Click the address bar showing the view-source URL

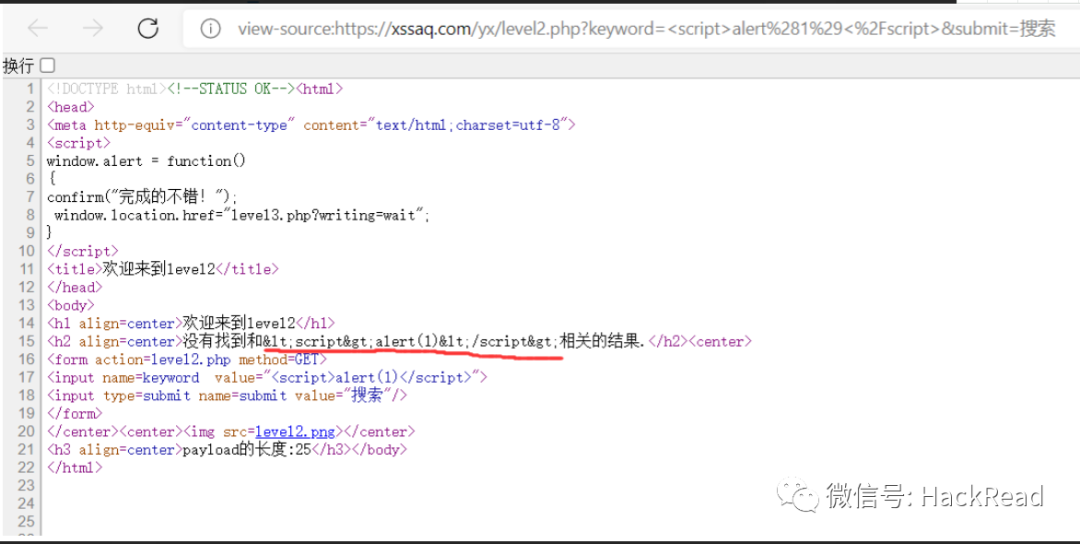646,29
